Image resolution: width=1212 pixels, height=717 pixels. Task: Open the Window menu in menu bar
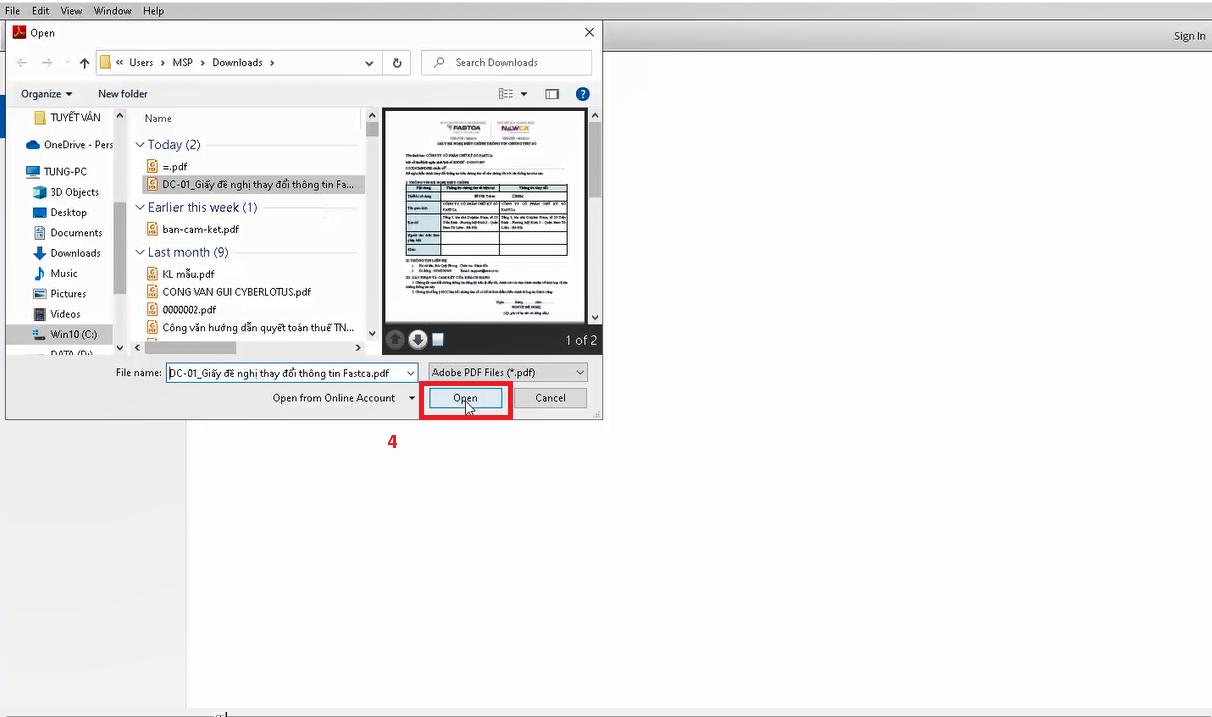(112, 11)
